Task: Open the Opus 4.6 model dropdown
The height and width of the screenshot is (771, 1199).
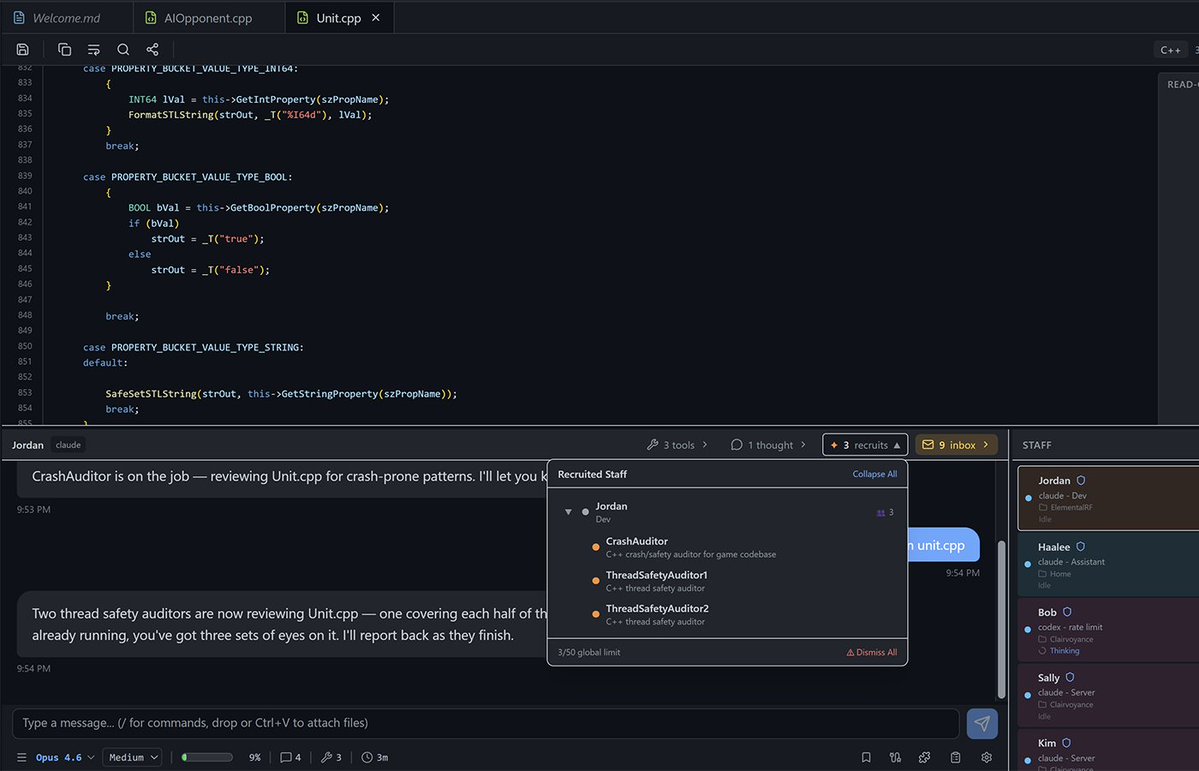Action: pyautogui.click(x=65, y=757)
